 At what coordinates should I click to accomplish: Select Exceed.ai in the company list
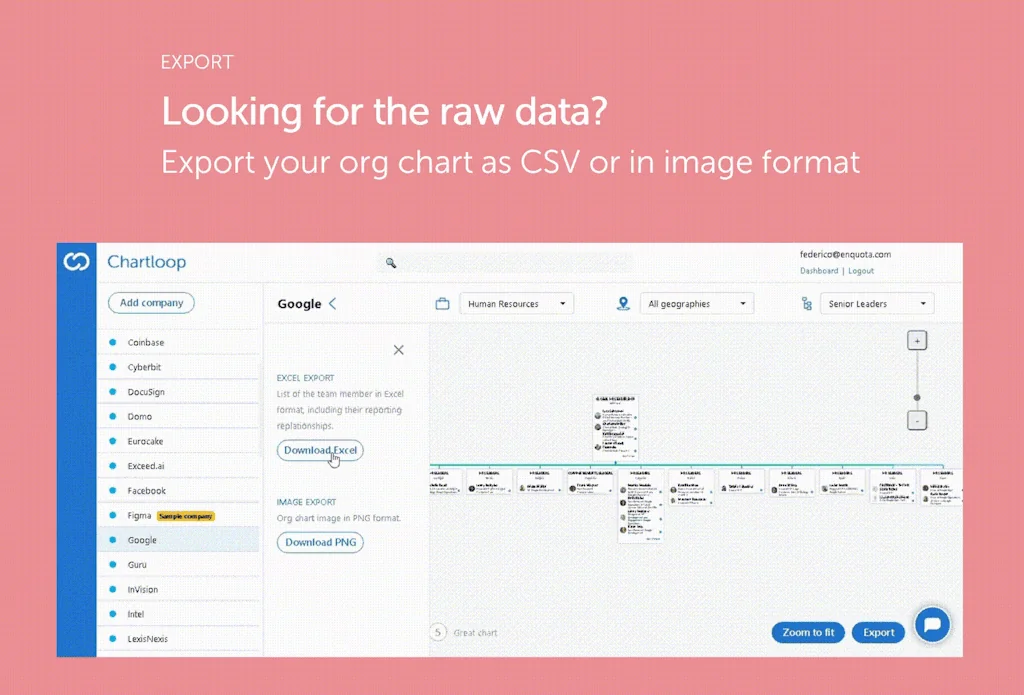(178, 466)
